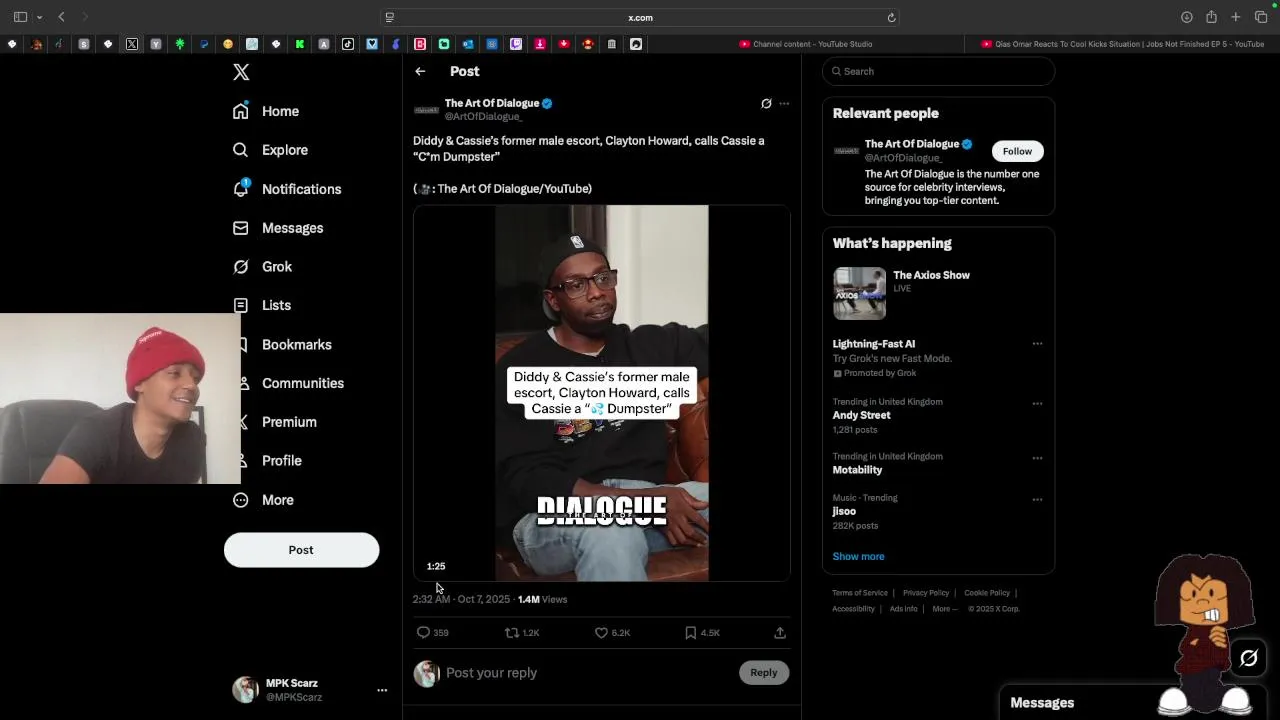This screenshot has height=720, width=1280.
Task: Open the sidebar dropdown chevron in Safari
Action: (39, 17)
